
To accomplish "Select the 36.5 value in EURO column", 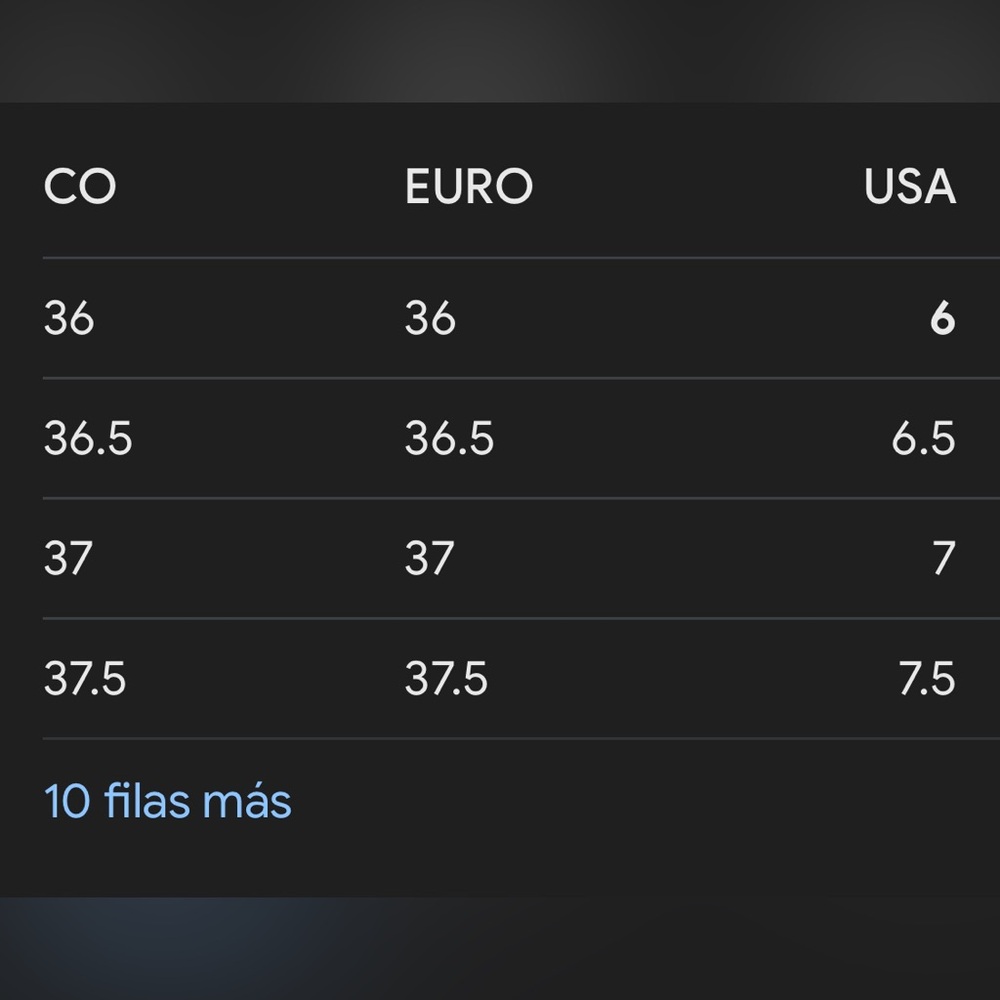I will [449, 439].
